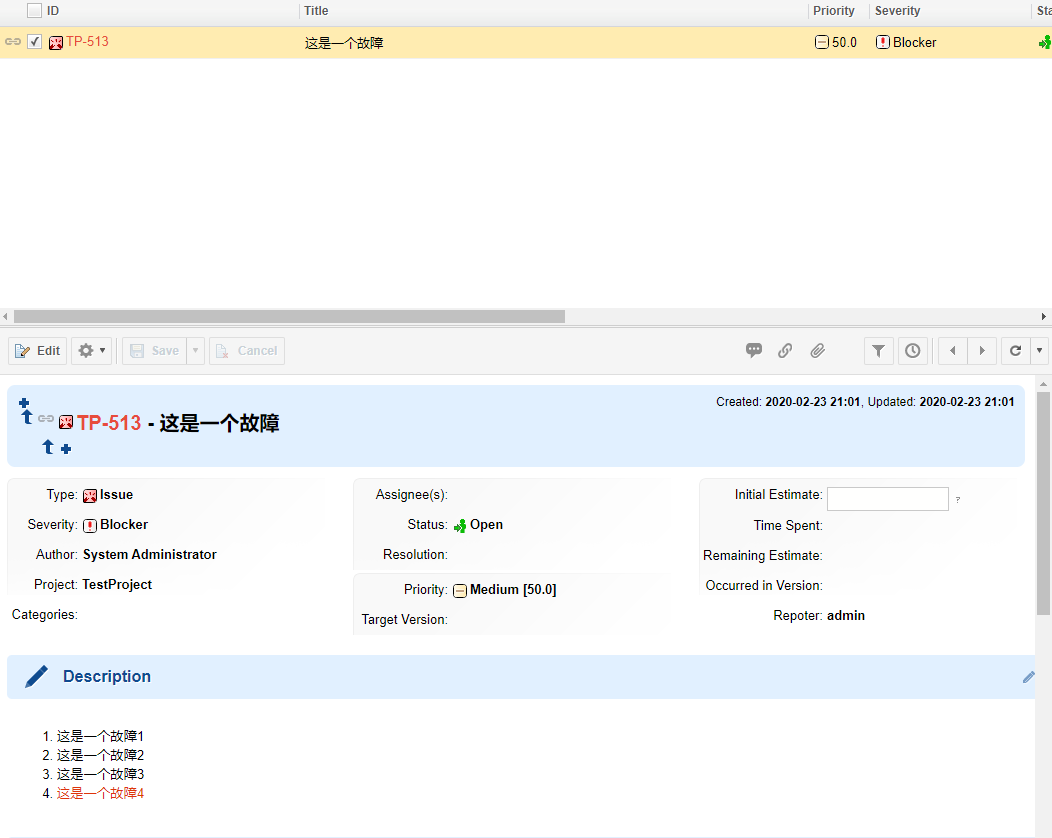
Task: Open TP-513 link in the table
Action: pos(87,42)
